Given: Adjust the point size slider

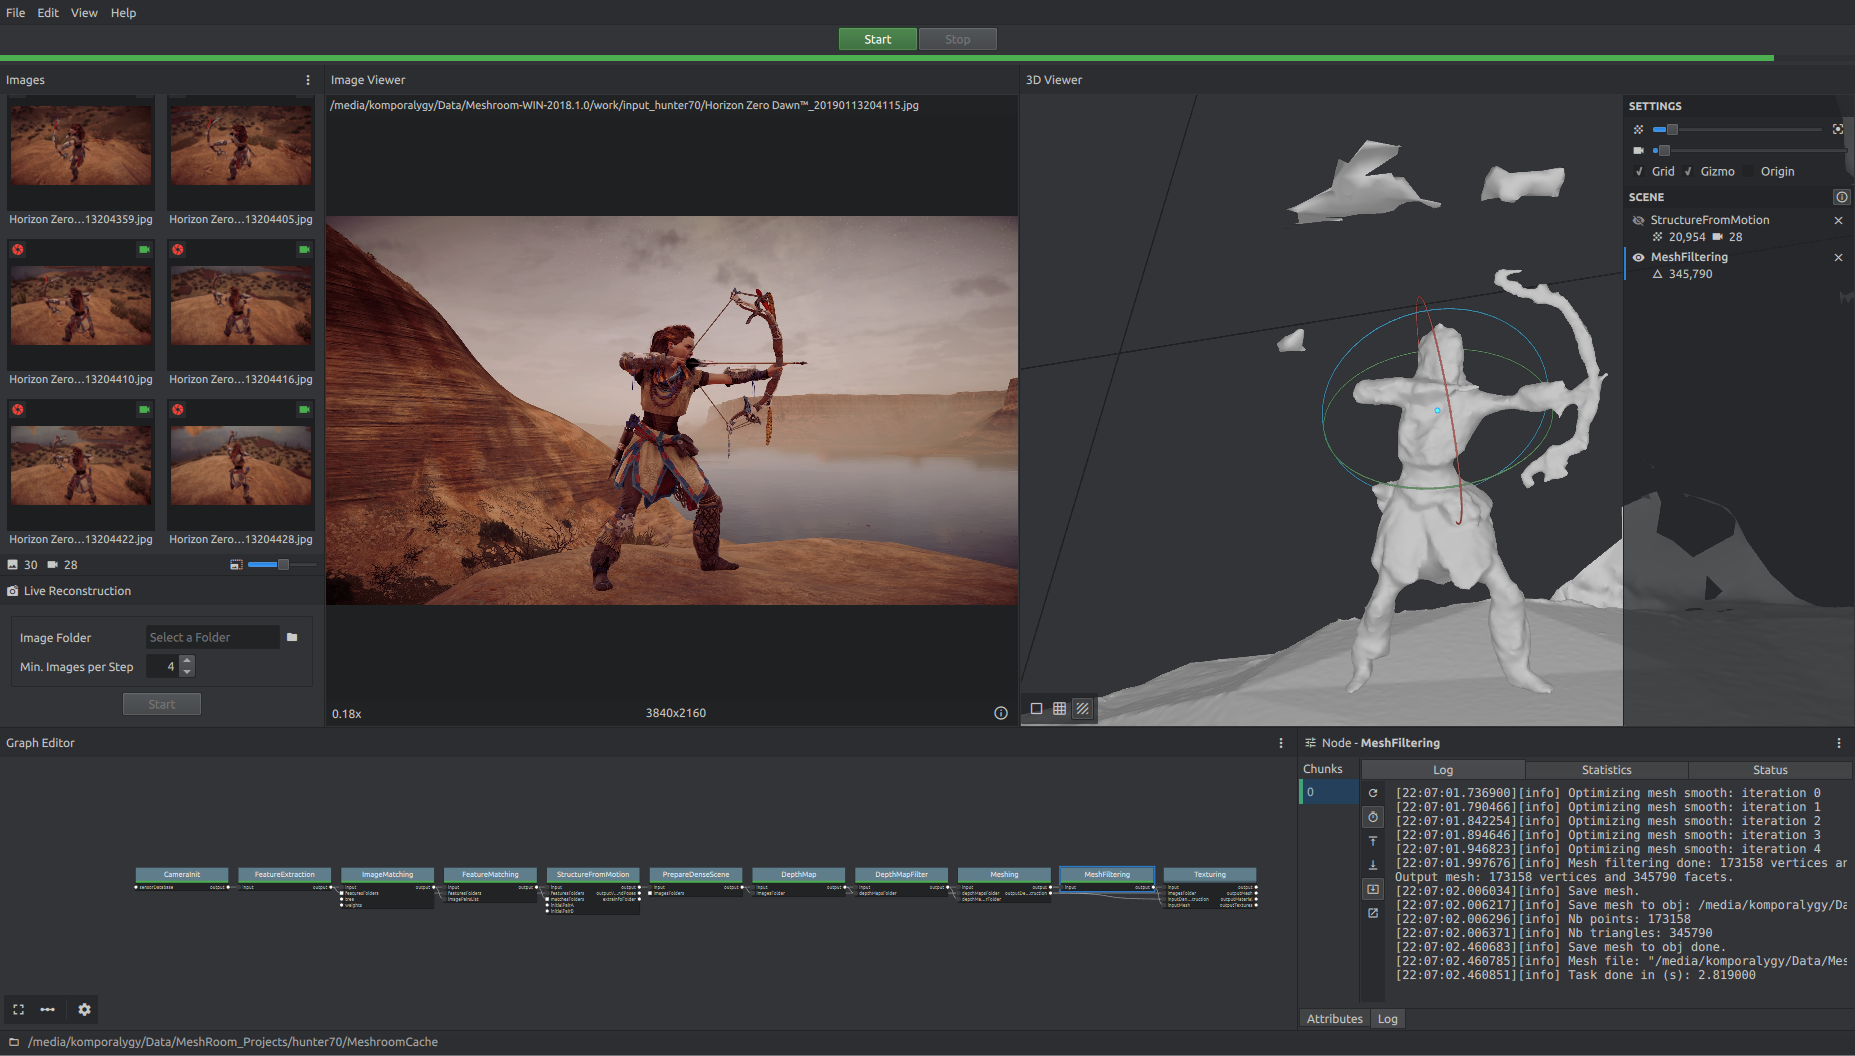Looking at the screenshot, I should (1738, 130).
